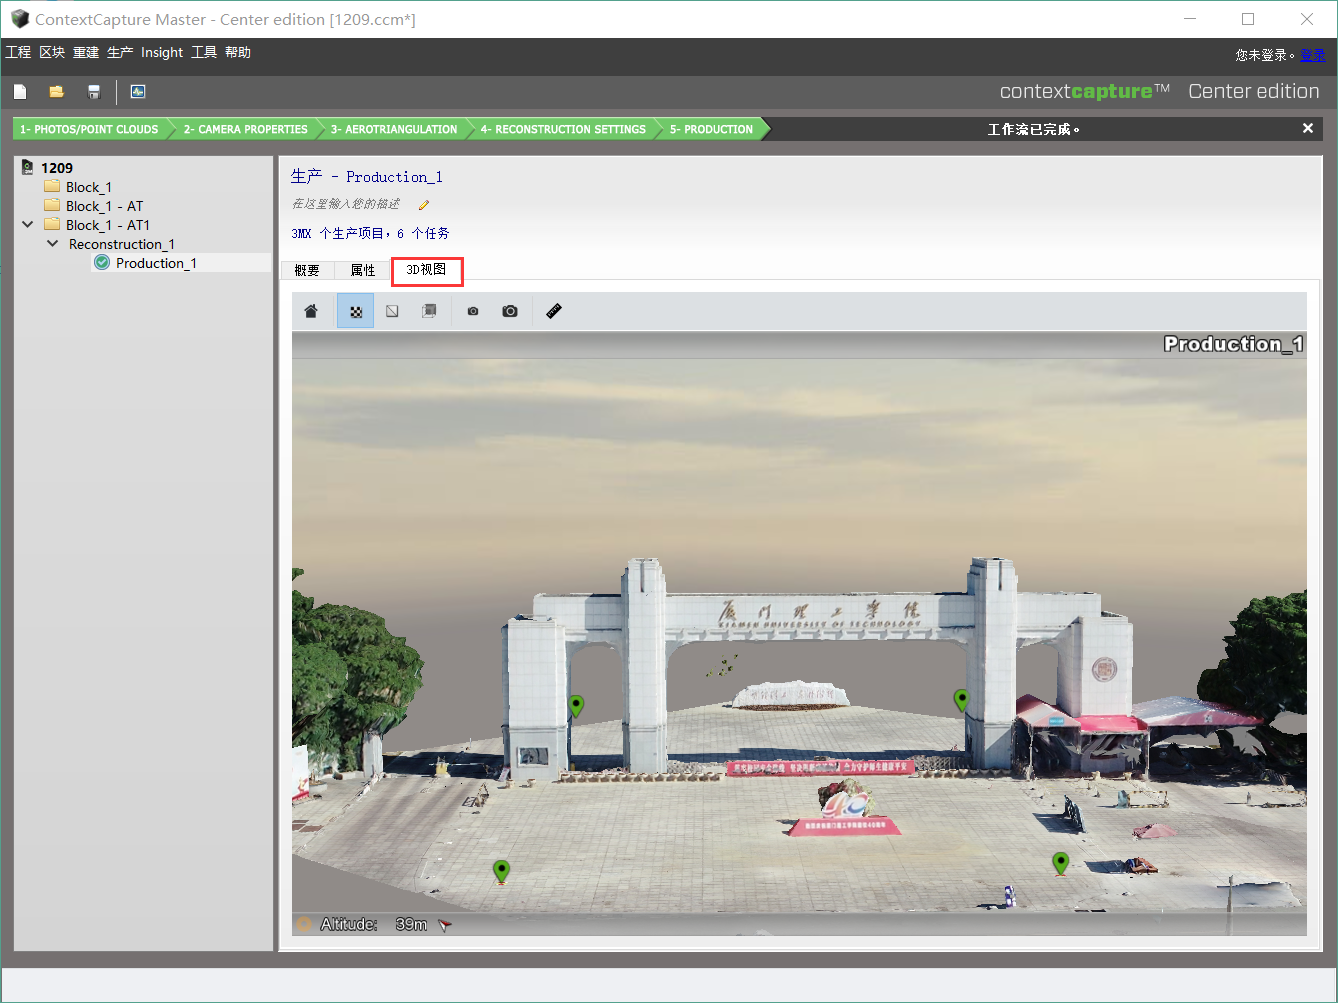Screen dimensions: 1338x1003
Task: Open the Job Queue Monitor icon
Action: pos(138,92)
